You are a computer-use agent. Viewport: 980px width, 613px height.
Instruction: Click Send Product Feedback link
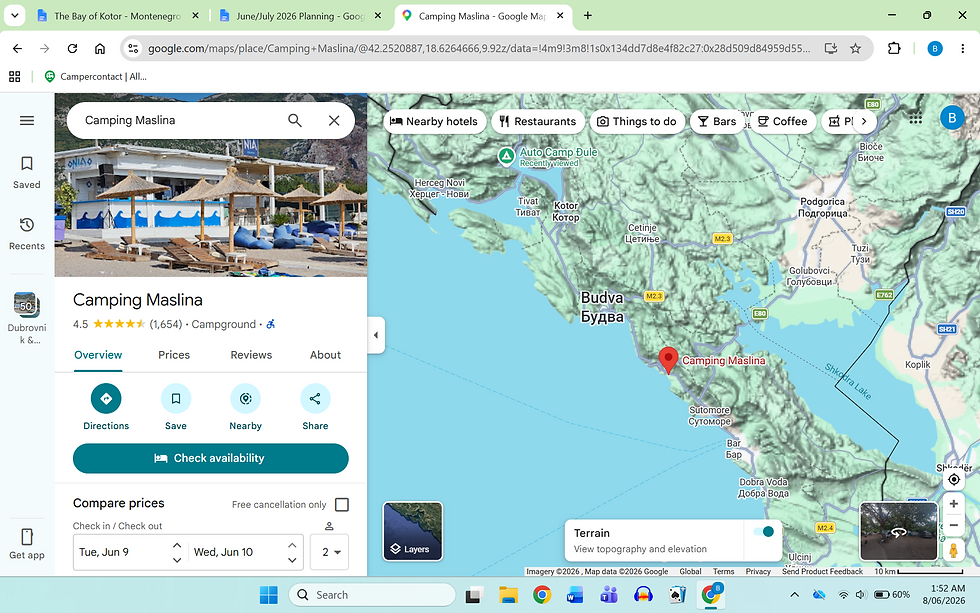coord(822,571)
